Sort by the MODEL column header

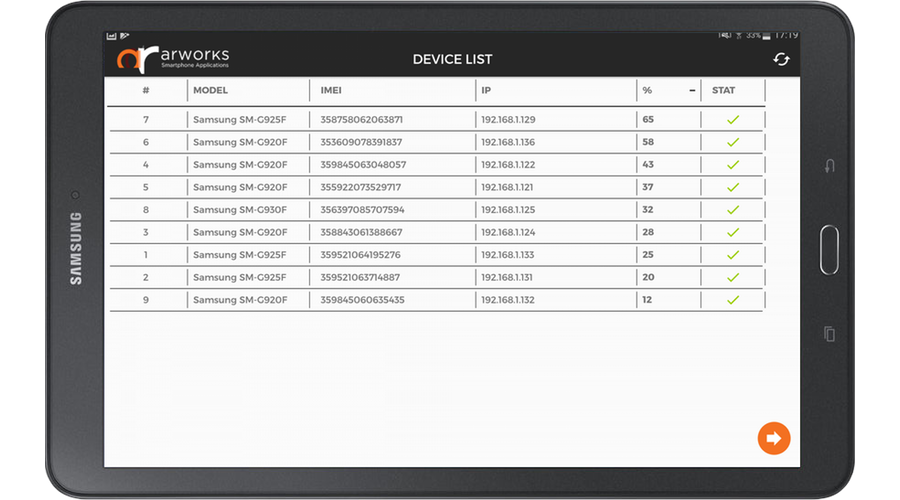[x=210, y=90]
